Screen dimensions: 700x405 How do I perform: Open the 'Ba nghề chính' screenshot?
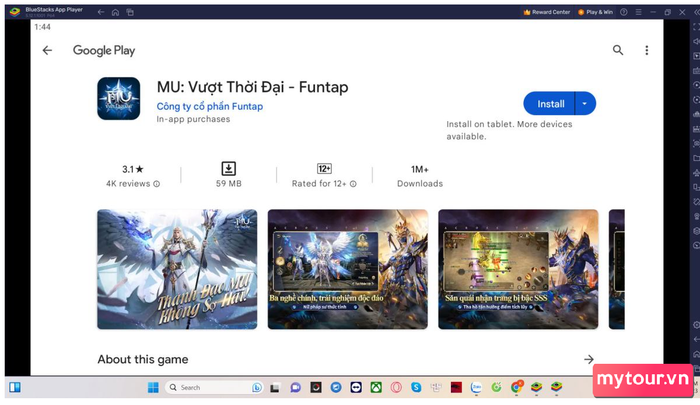coord(348,269)
